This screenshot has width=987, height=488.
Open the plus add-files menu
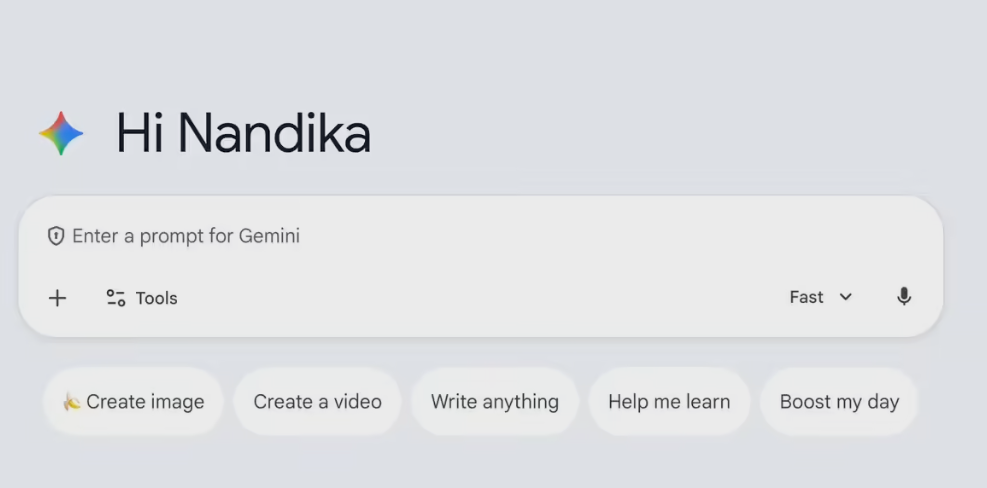point(58,298)
